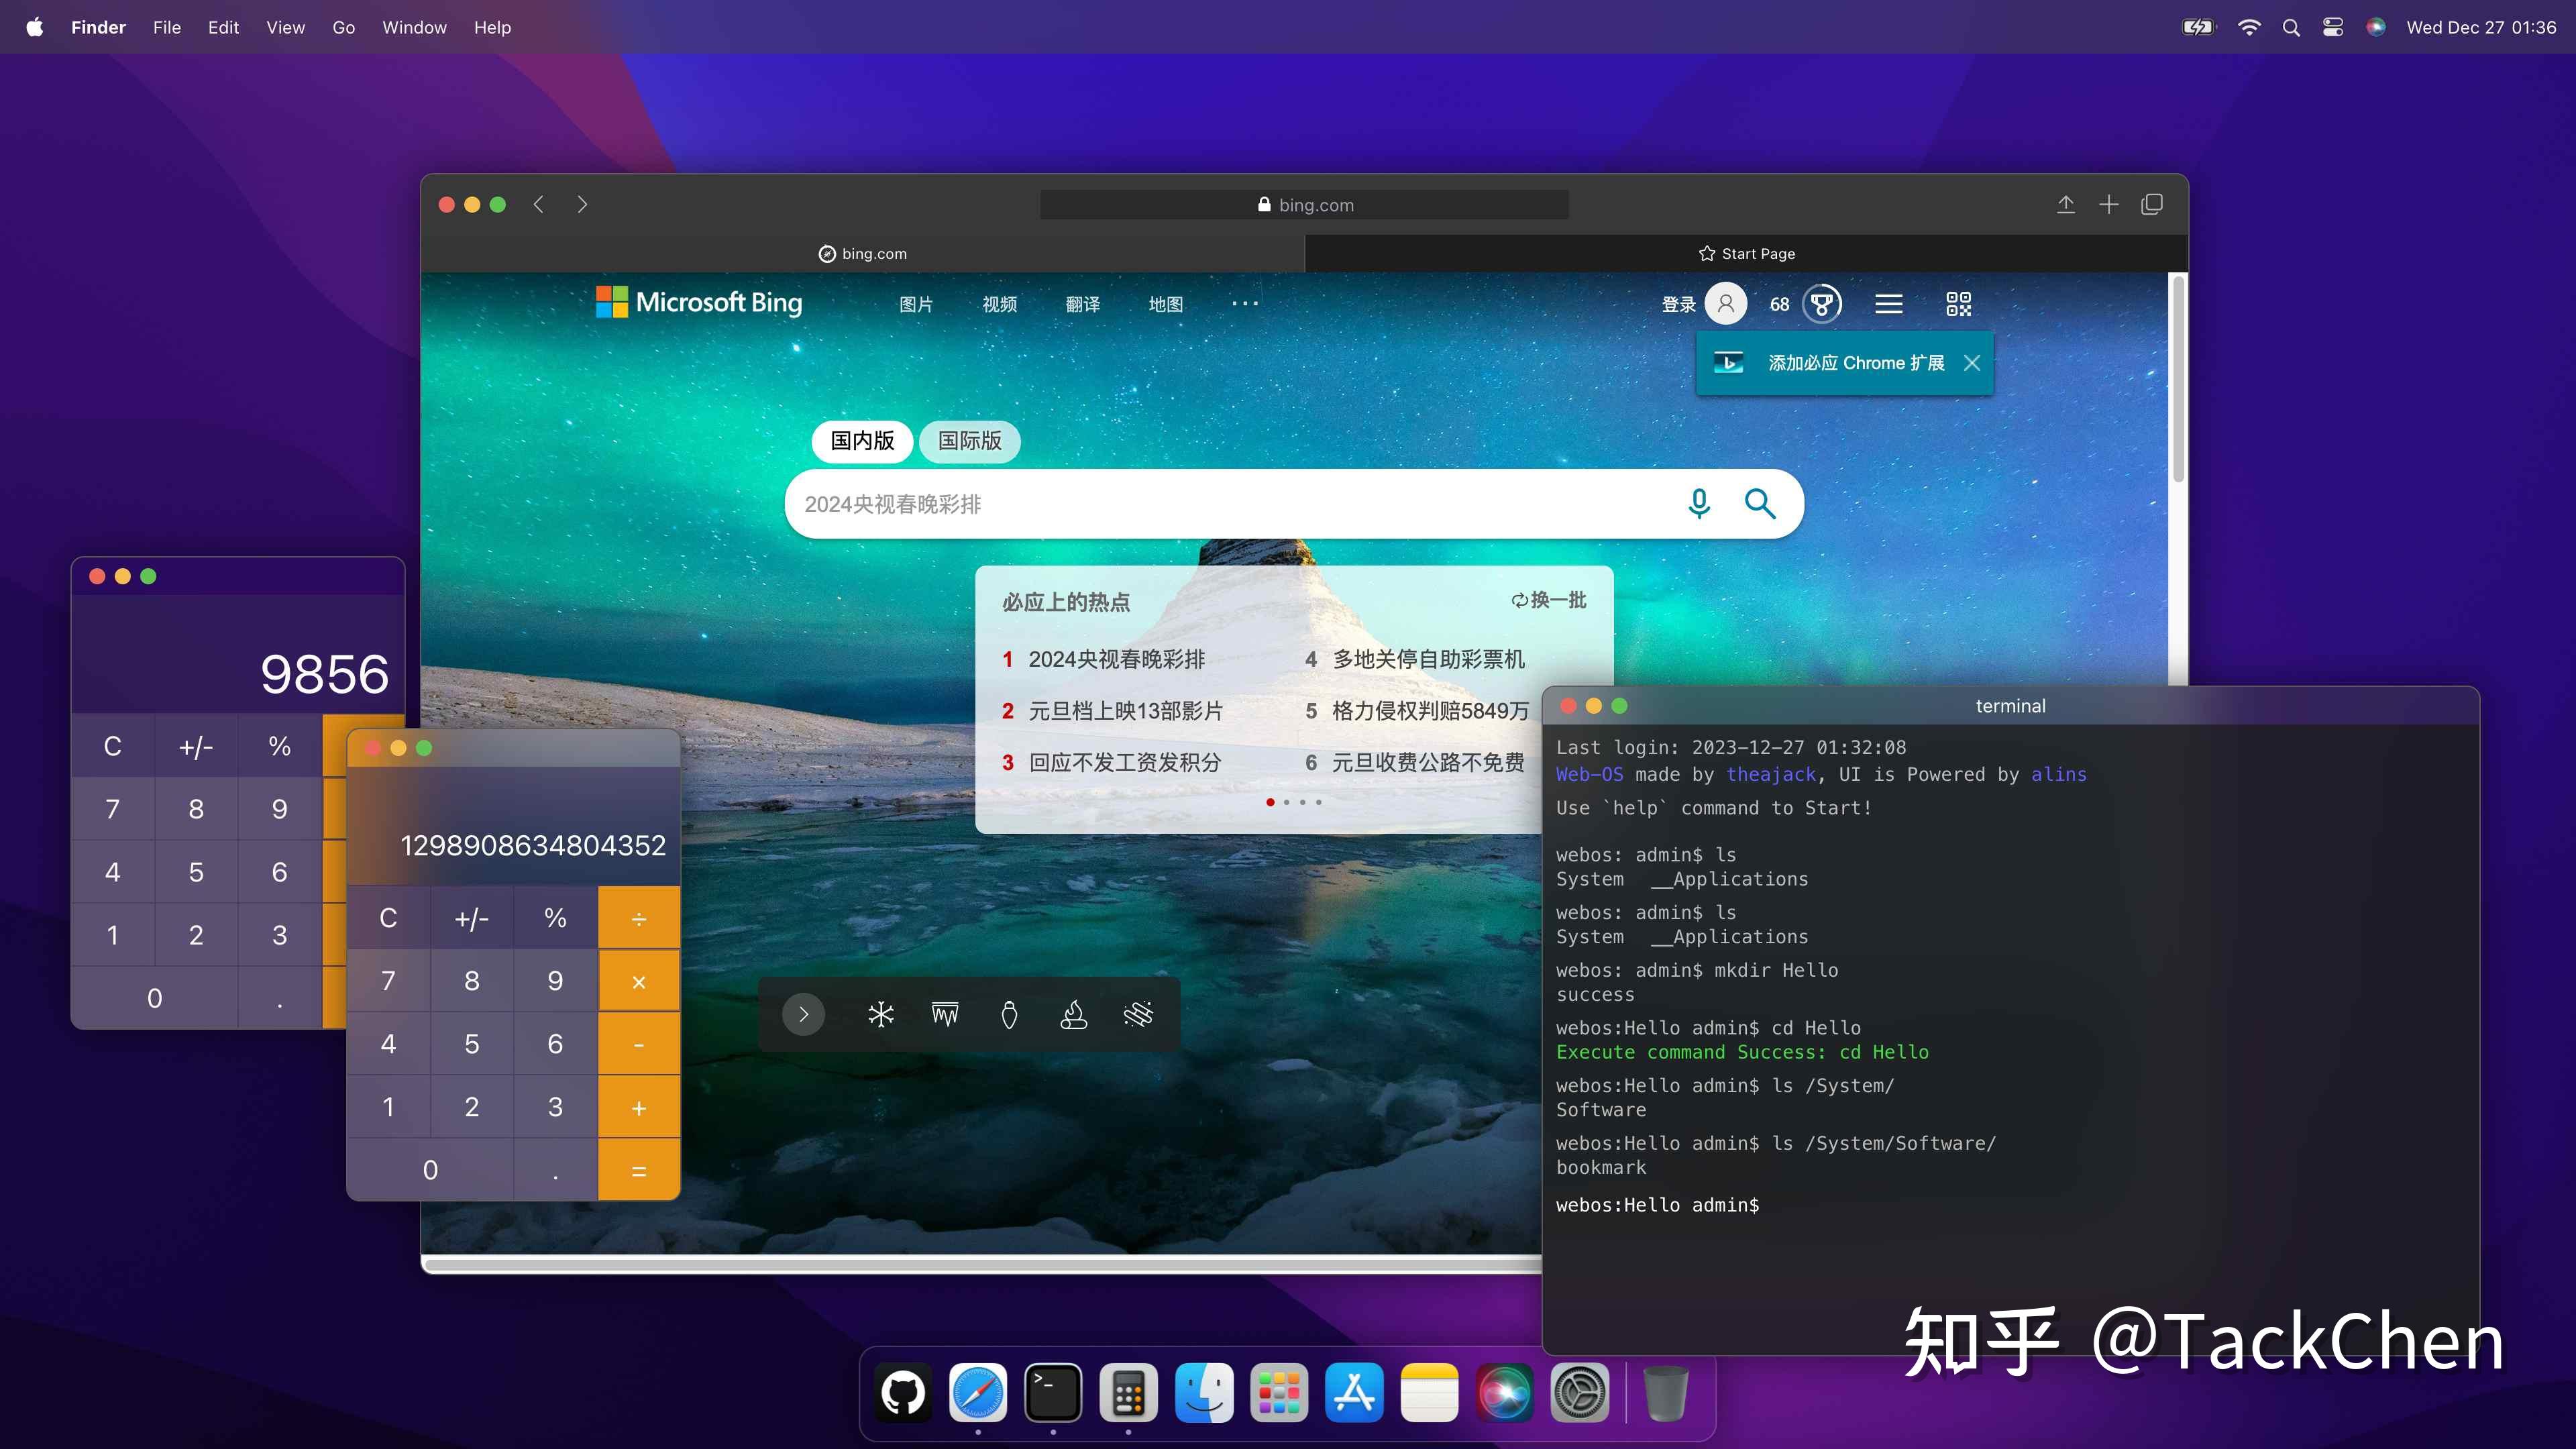The width and height of the screenshot is (2576, 1449).
Task: Open the Bing hamburger menu
Action: tap(1888, 304)
